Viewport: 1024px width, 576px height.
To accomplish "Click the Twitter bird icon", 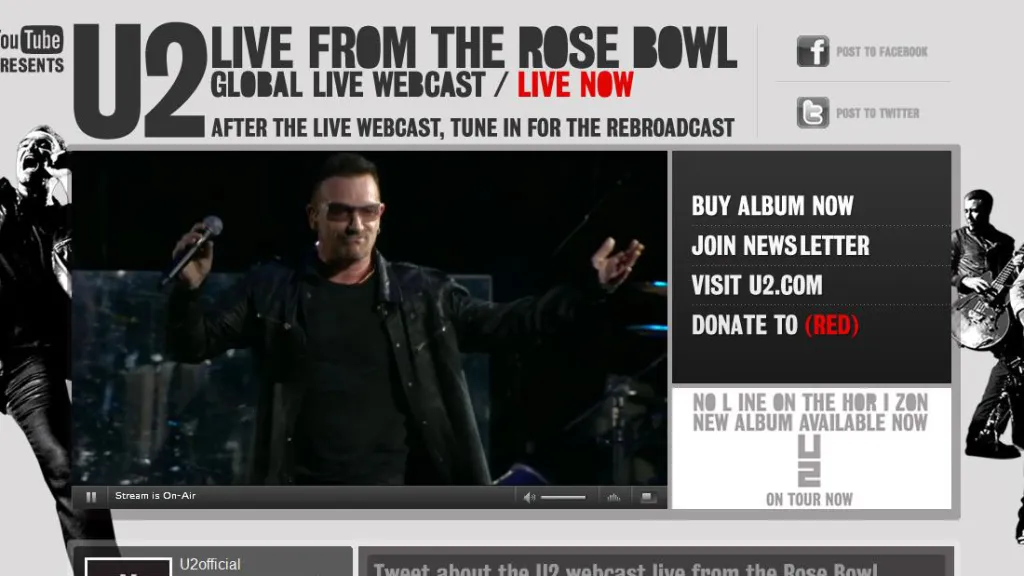I will coord(812,112).
